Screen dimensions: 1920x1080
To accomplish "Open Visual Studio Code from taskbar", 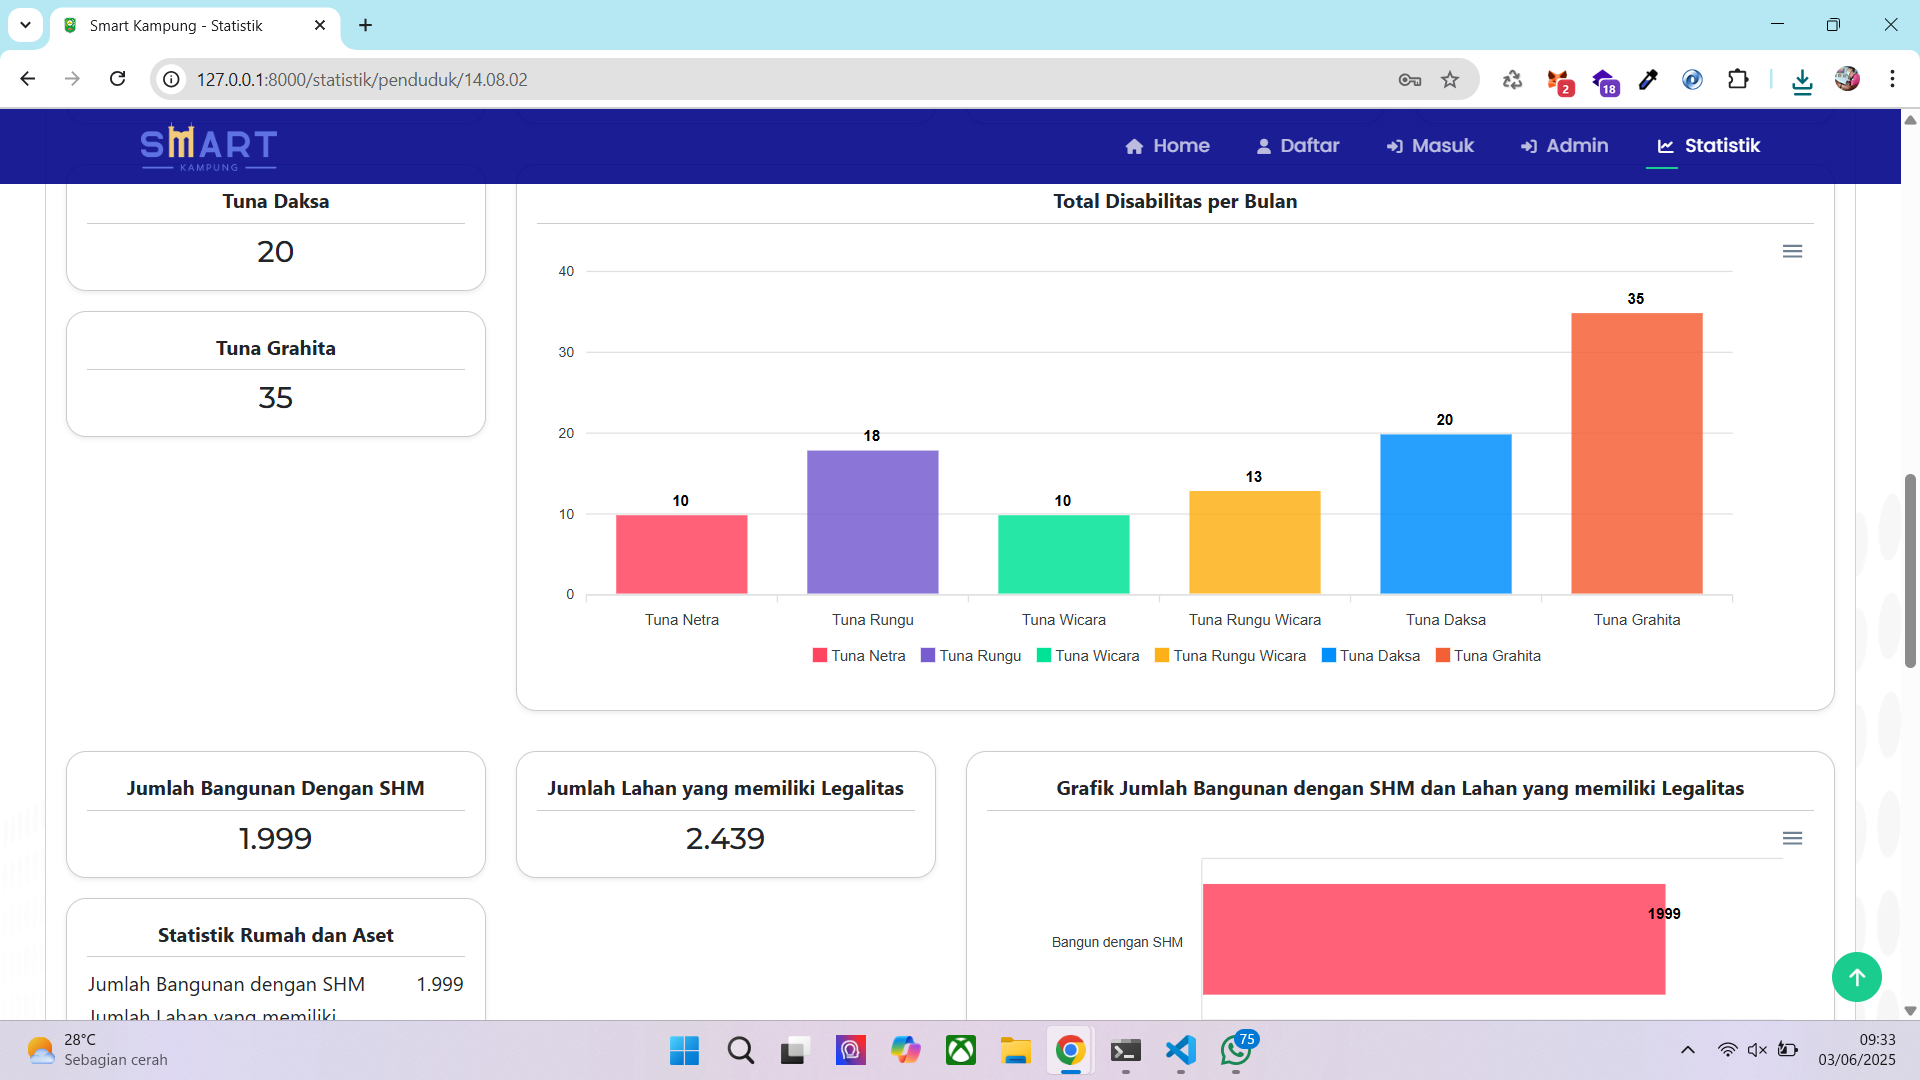I will click(1180, 1050).
